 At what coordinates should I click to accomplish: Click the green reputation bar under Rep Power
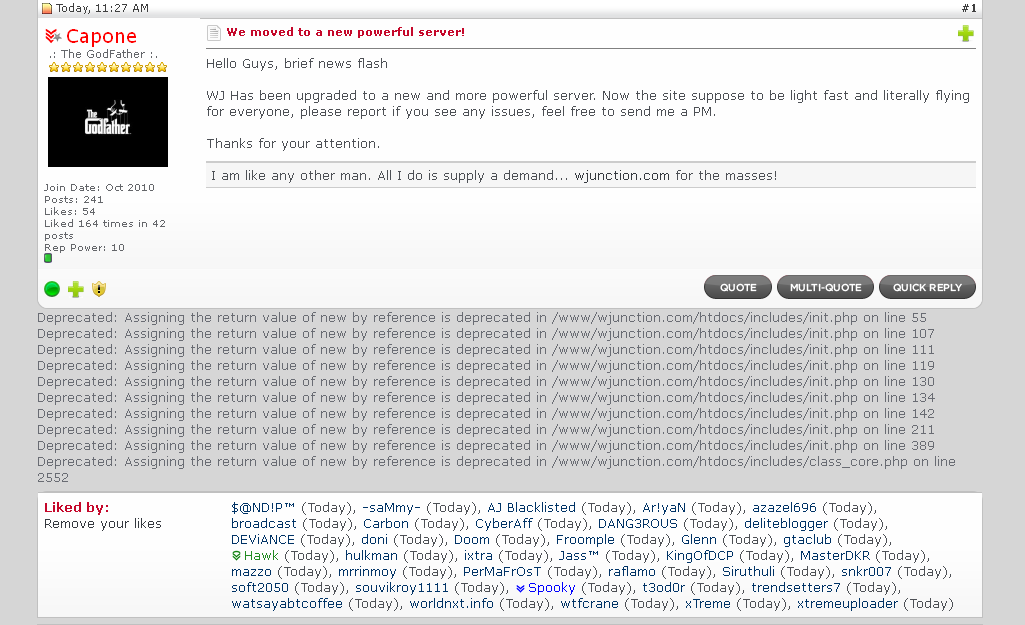point(48,258)
